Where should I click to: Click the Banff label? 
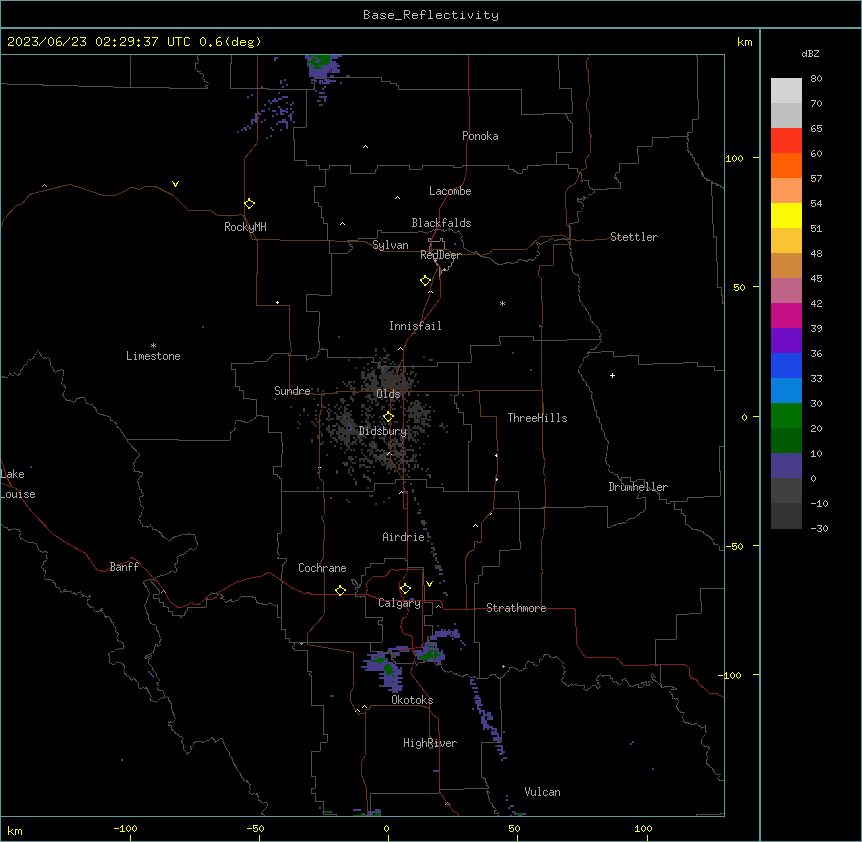(x=124, y=567)
